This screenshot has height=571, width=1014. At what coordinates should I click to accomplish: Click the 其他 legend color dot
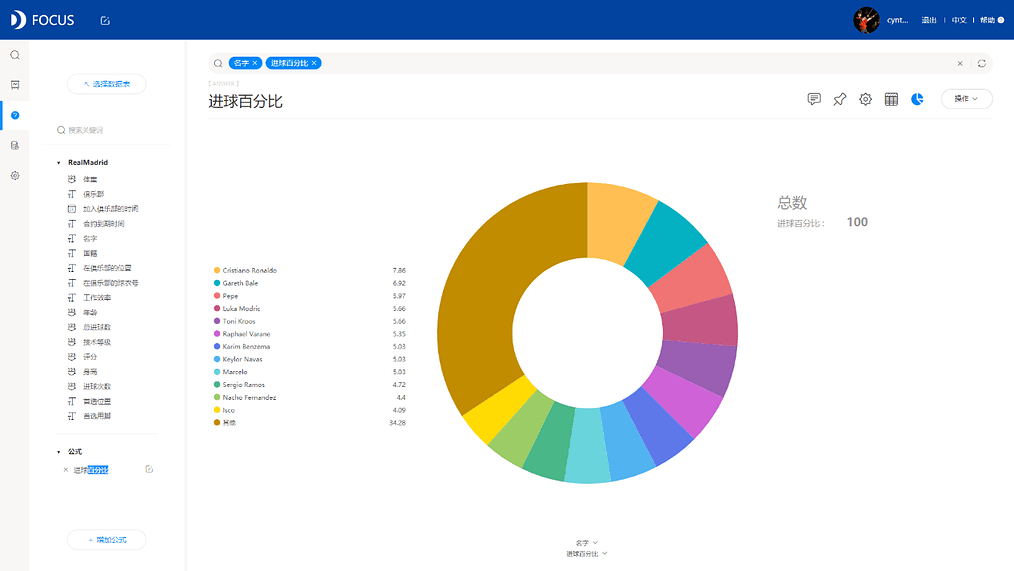tap(217, 423)
